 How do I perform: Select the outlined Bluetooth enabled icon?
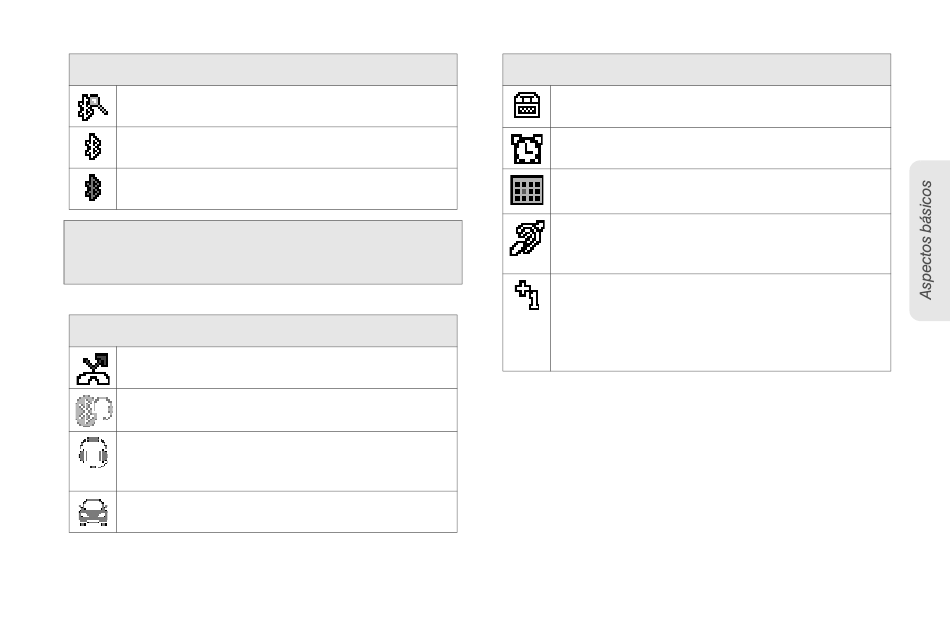[92, 148]
